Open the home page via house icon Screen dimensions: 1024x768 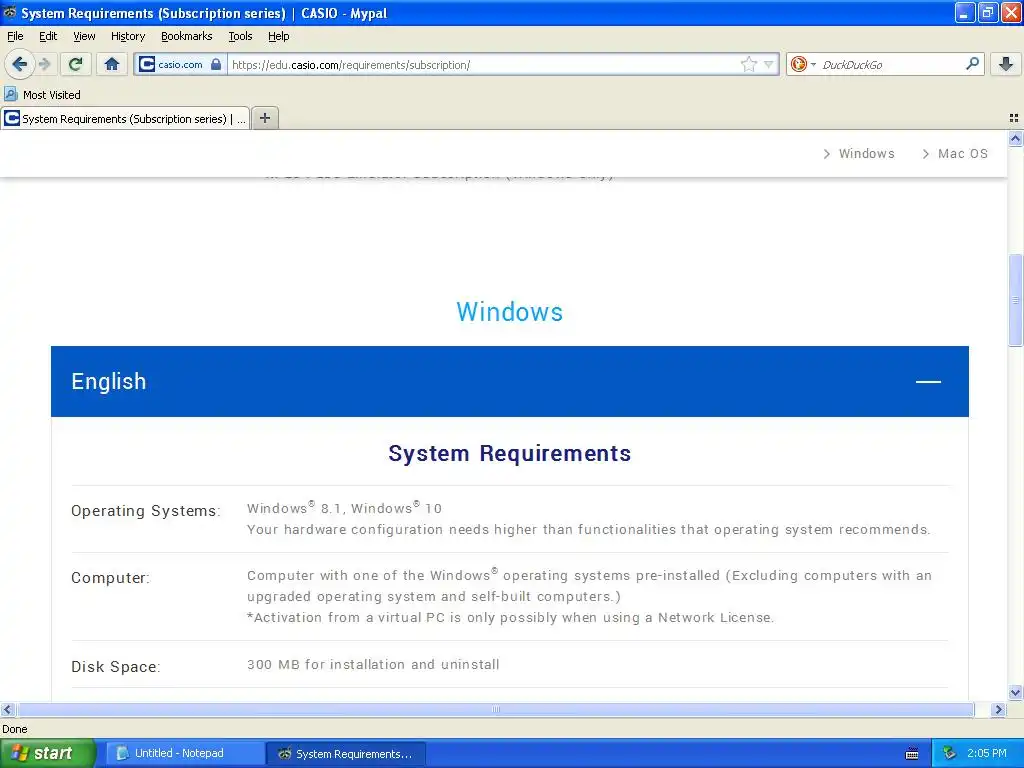pos(112,64)
